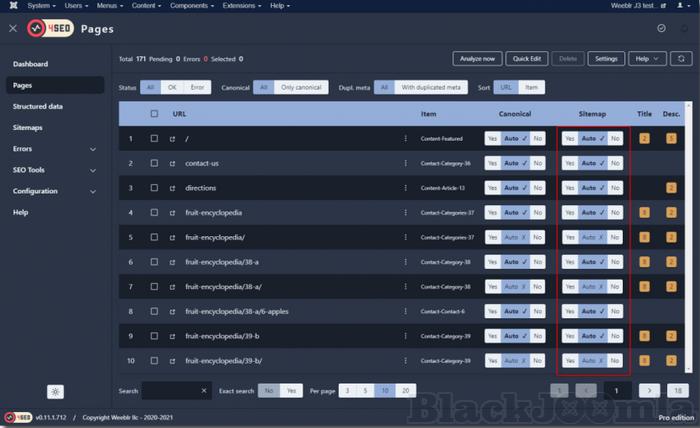Click the Analyze now button
Viewport: 700px width, 428px height.
(477, 59)
